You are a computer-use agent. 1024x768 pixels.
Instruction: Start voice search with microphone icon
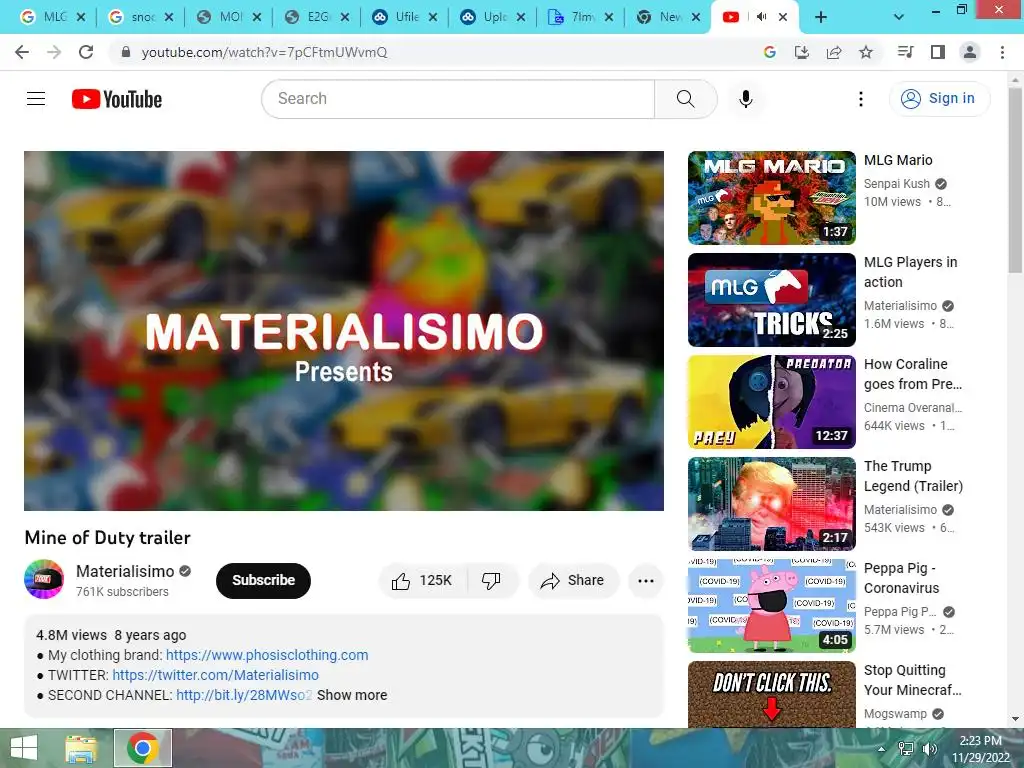(x=746, y=99)
